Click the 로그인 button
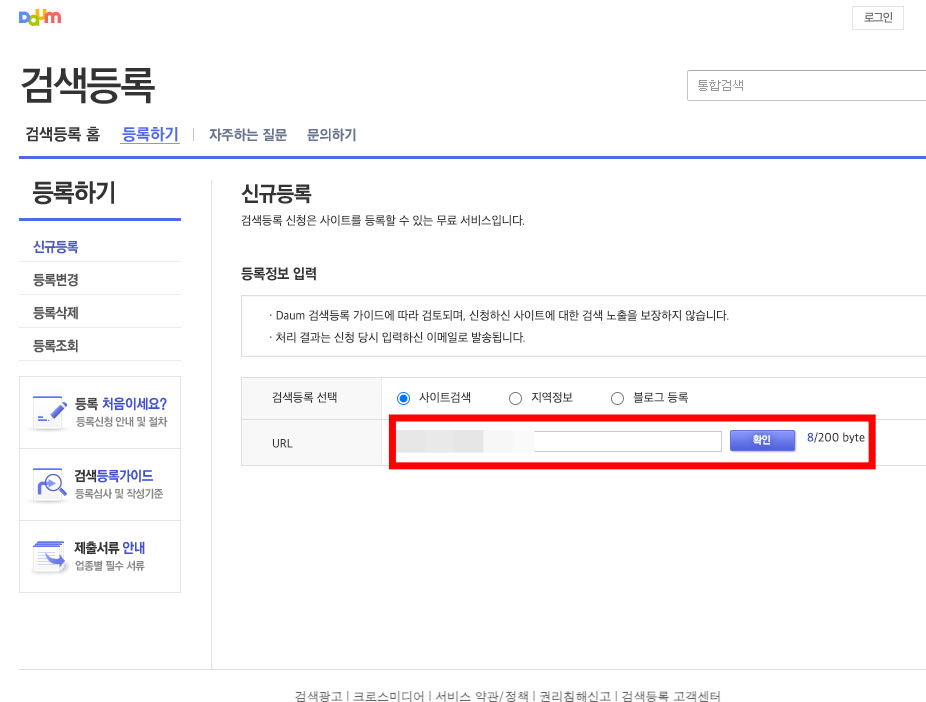 tap(878, 18)
